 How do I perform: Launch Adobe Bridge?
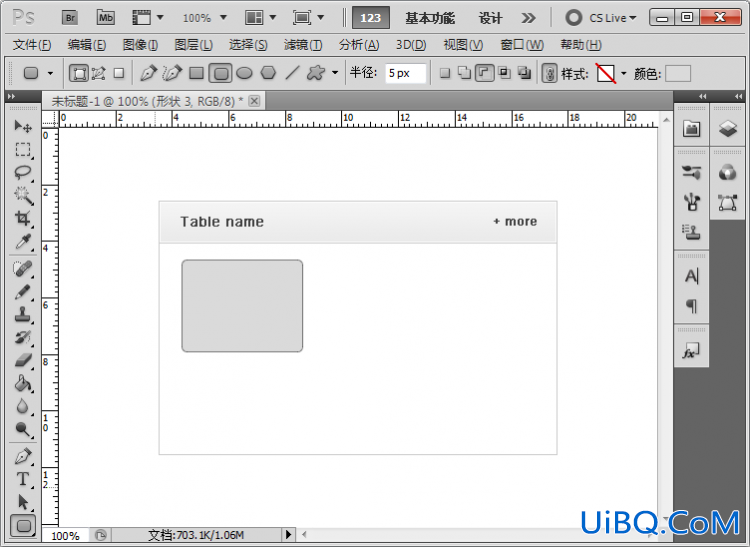tap(70, 18)
